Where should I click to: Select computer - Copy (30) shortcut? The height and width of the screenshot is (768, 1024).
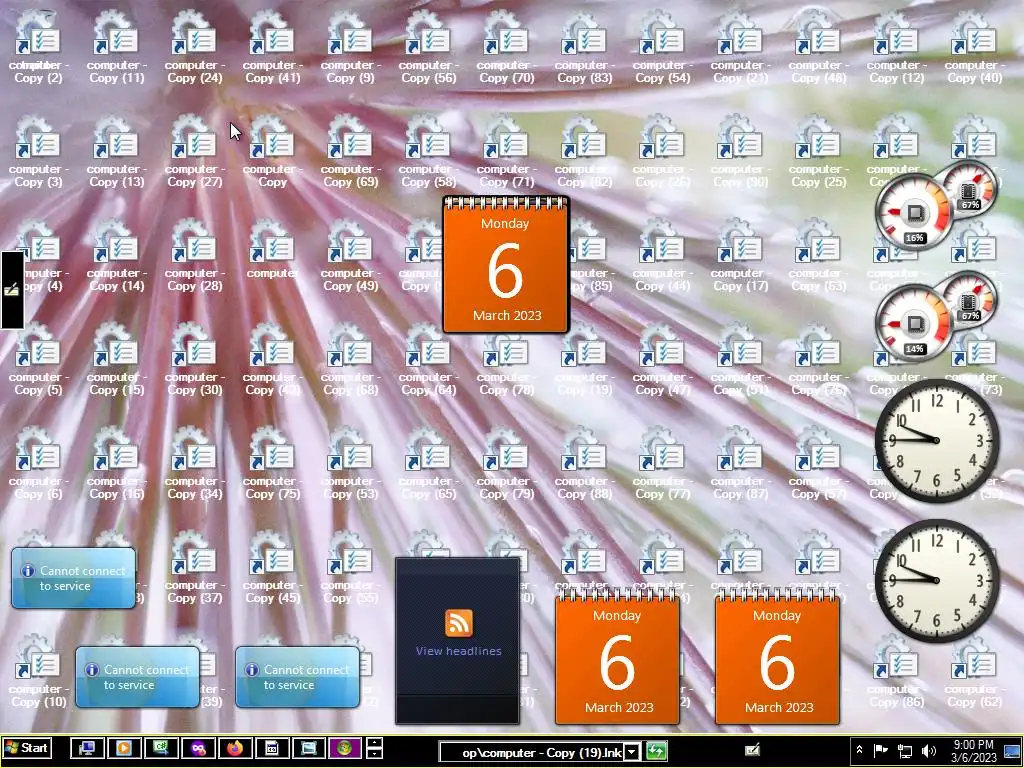coord(195,360)
